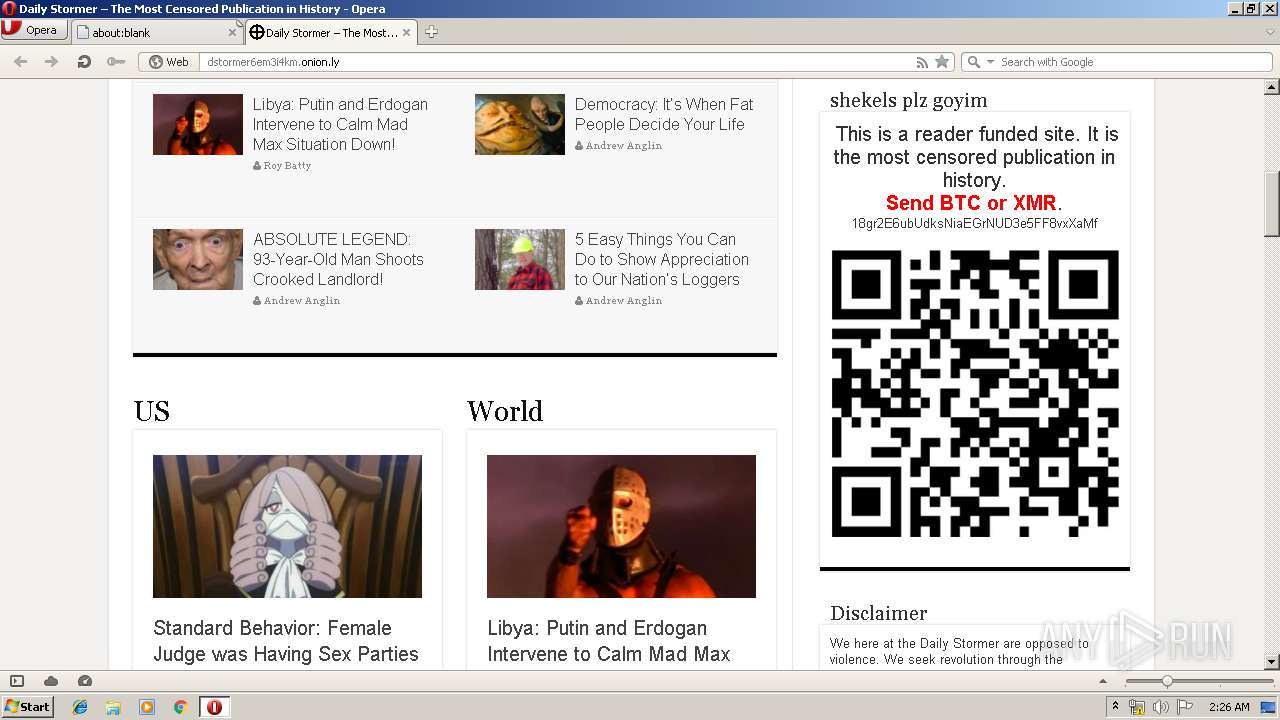Open search engine dropdown arrow
Viewport: 1280px width, 720px height.
coord(991,62)
